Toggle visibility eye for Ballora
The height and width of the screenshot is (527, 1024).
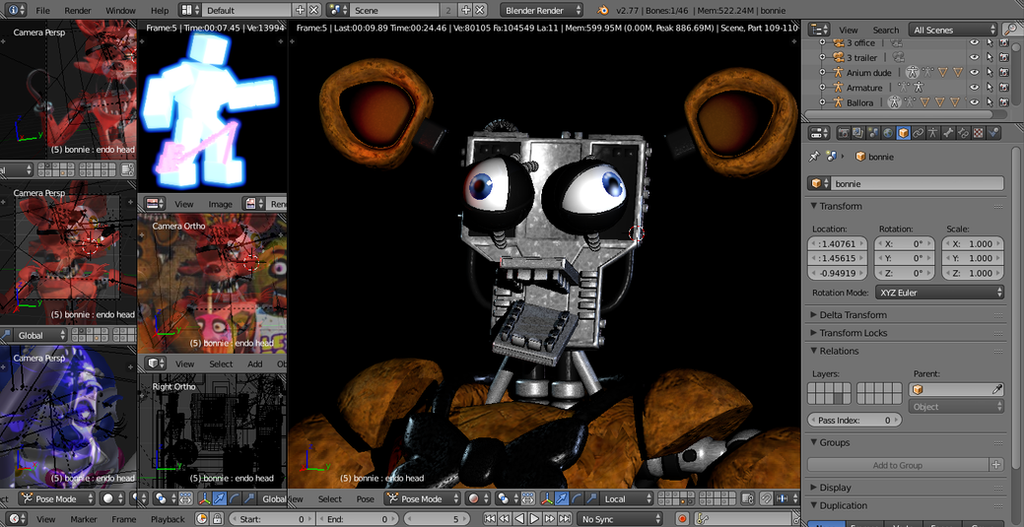[x=974, y=103]
